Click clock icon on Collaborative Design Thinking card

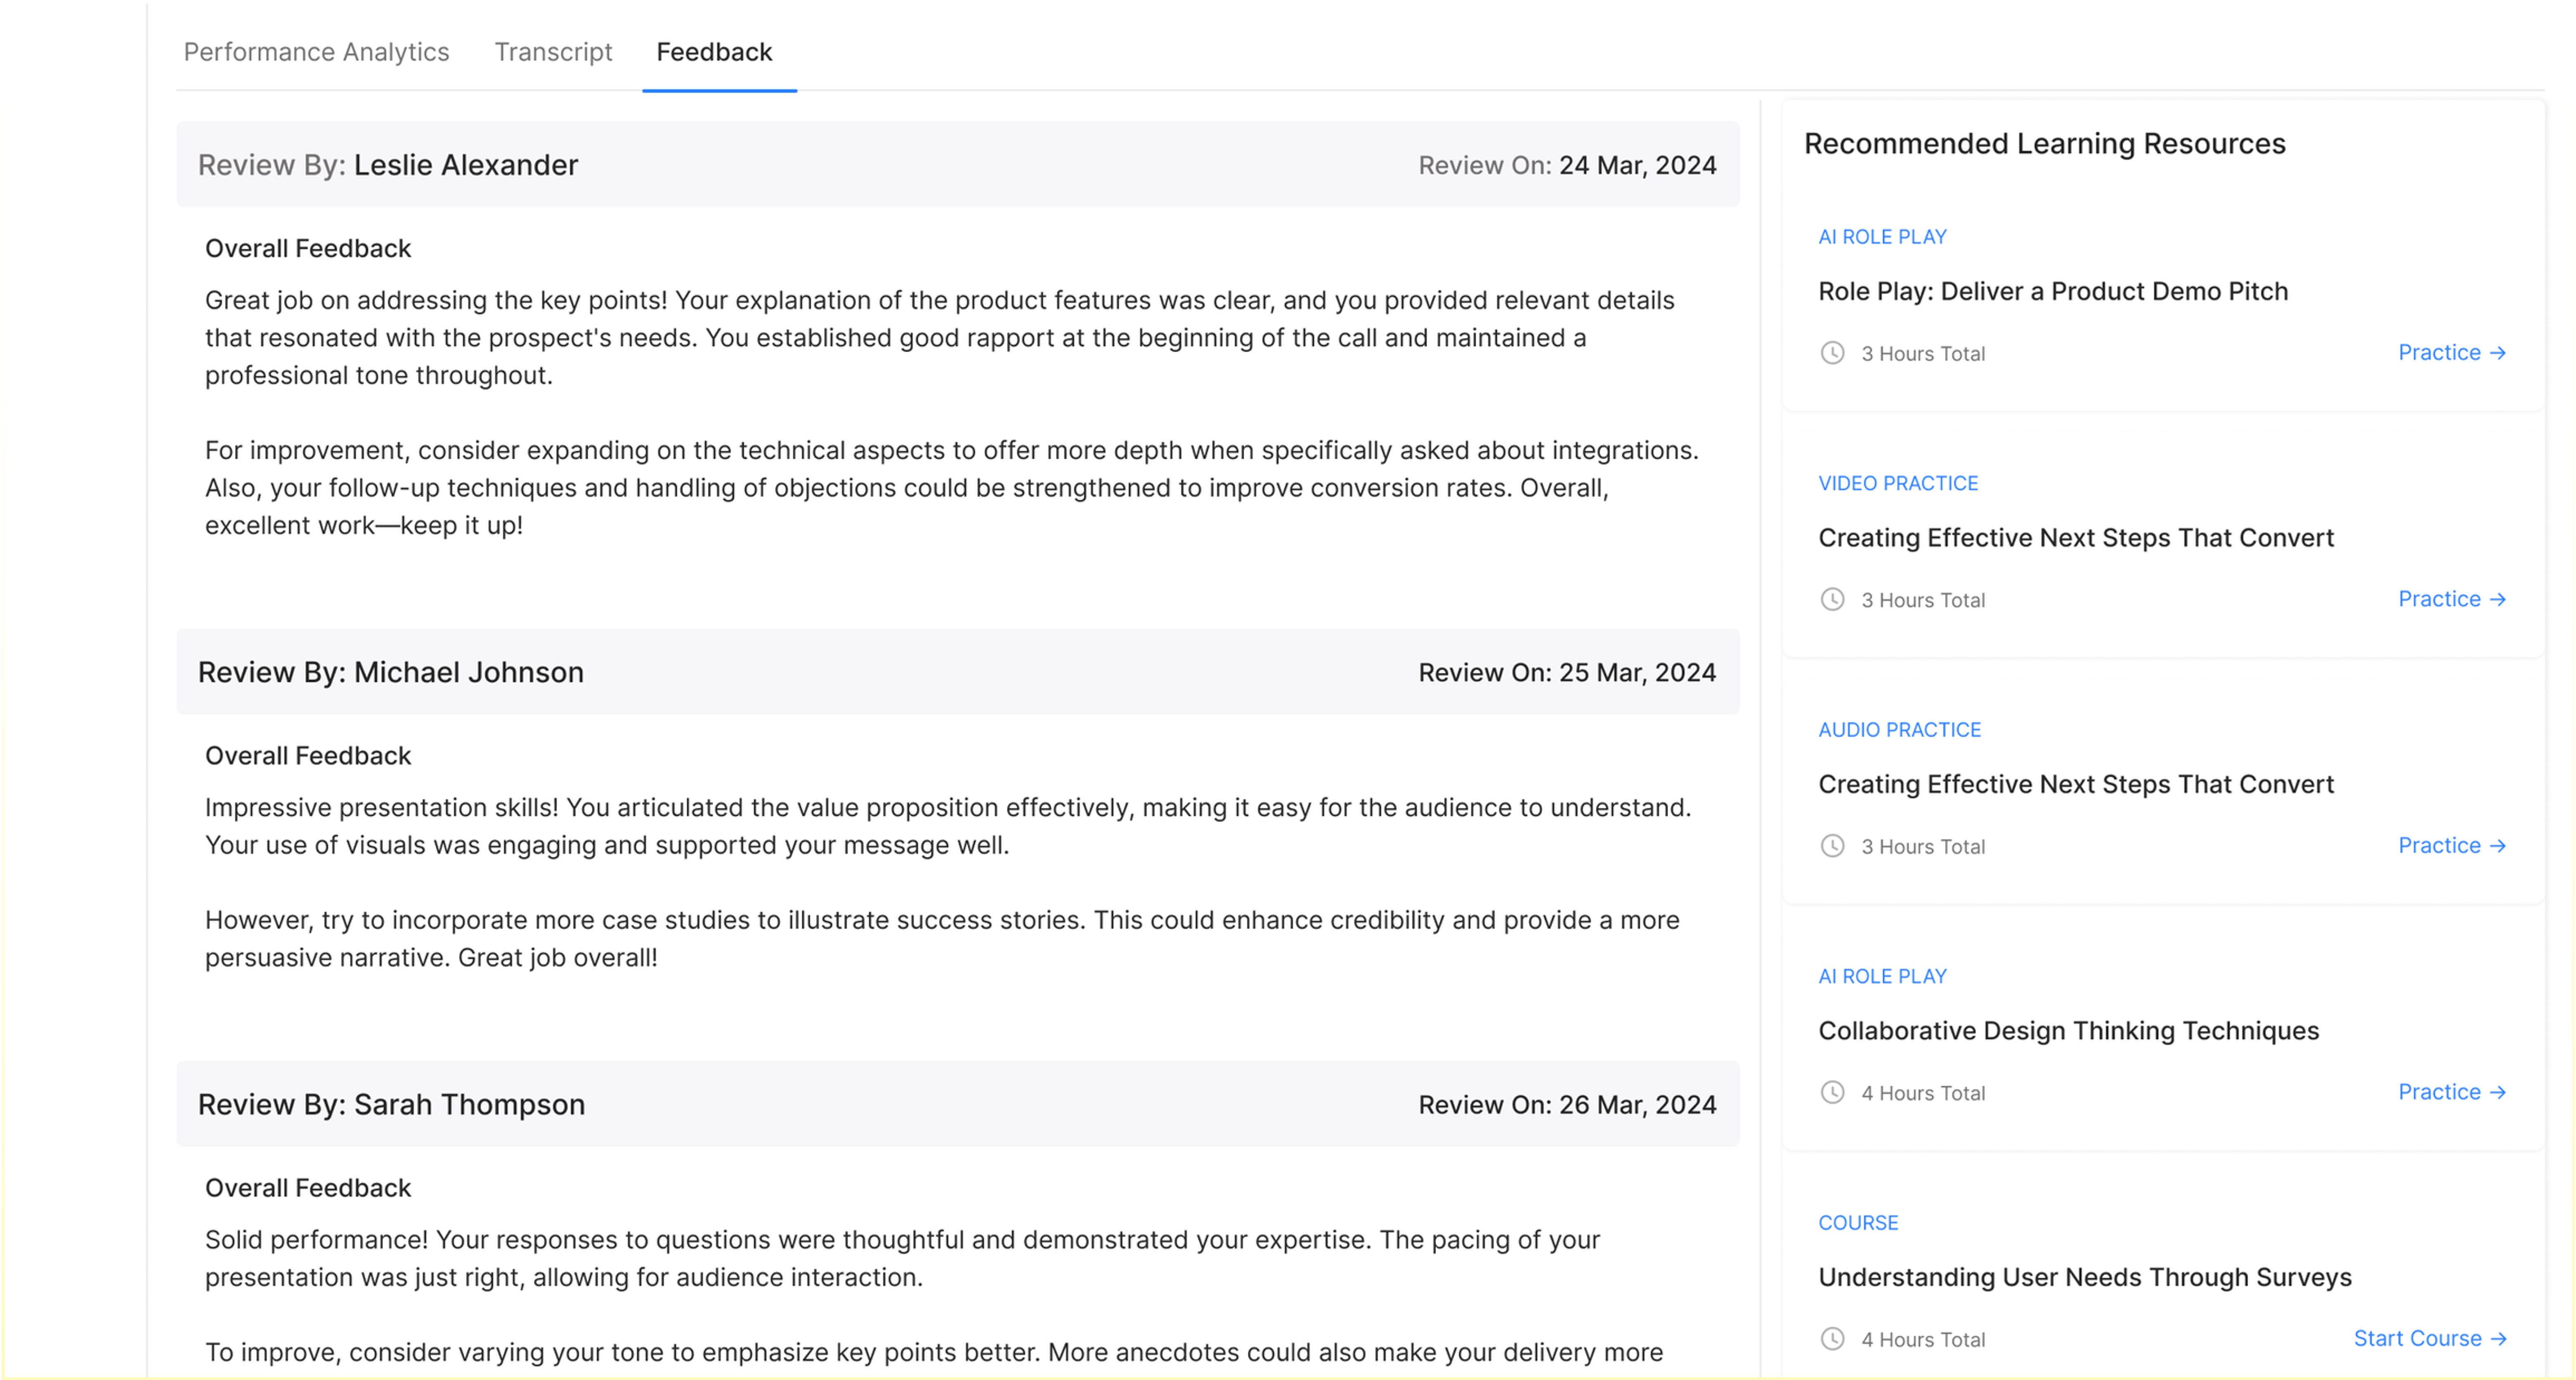(x=1832, y=1092)
